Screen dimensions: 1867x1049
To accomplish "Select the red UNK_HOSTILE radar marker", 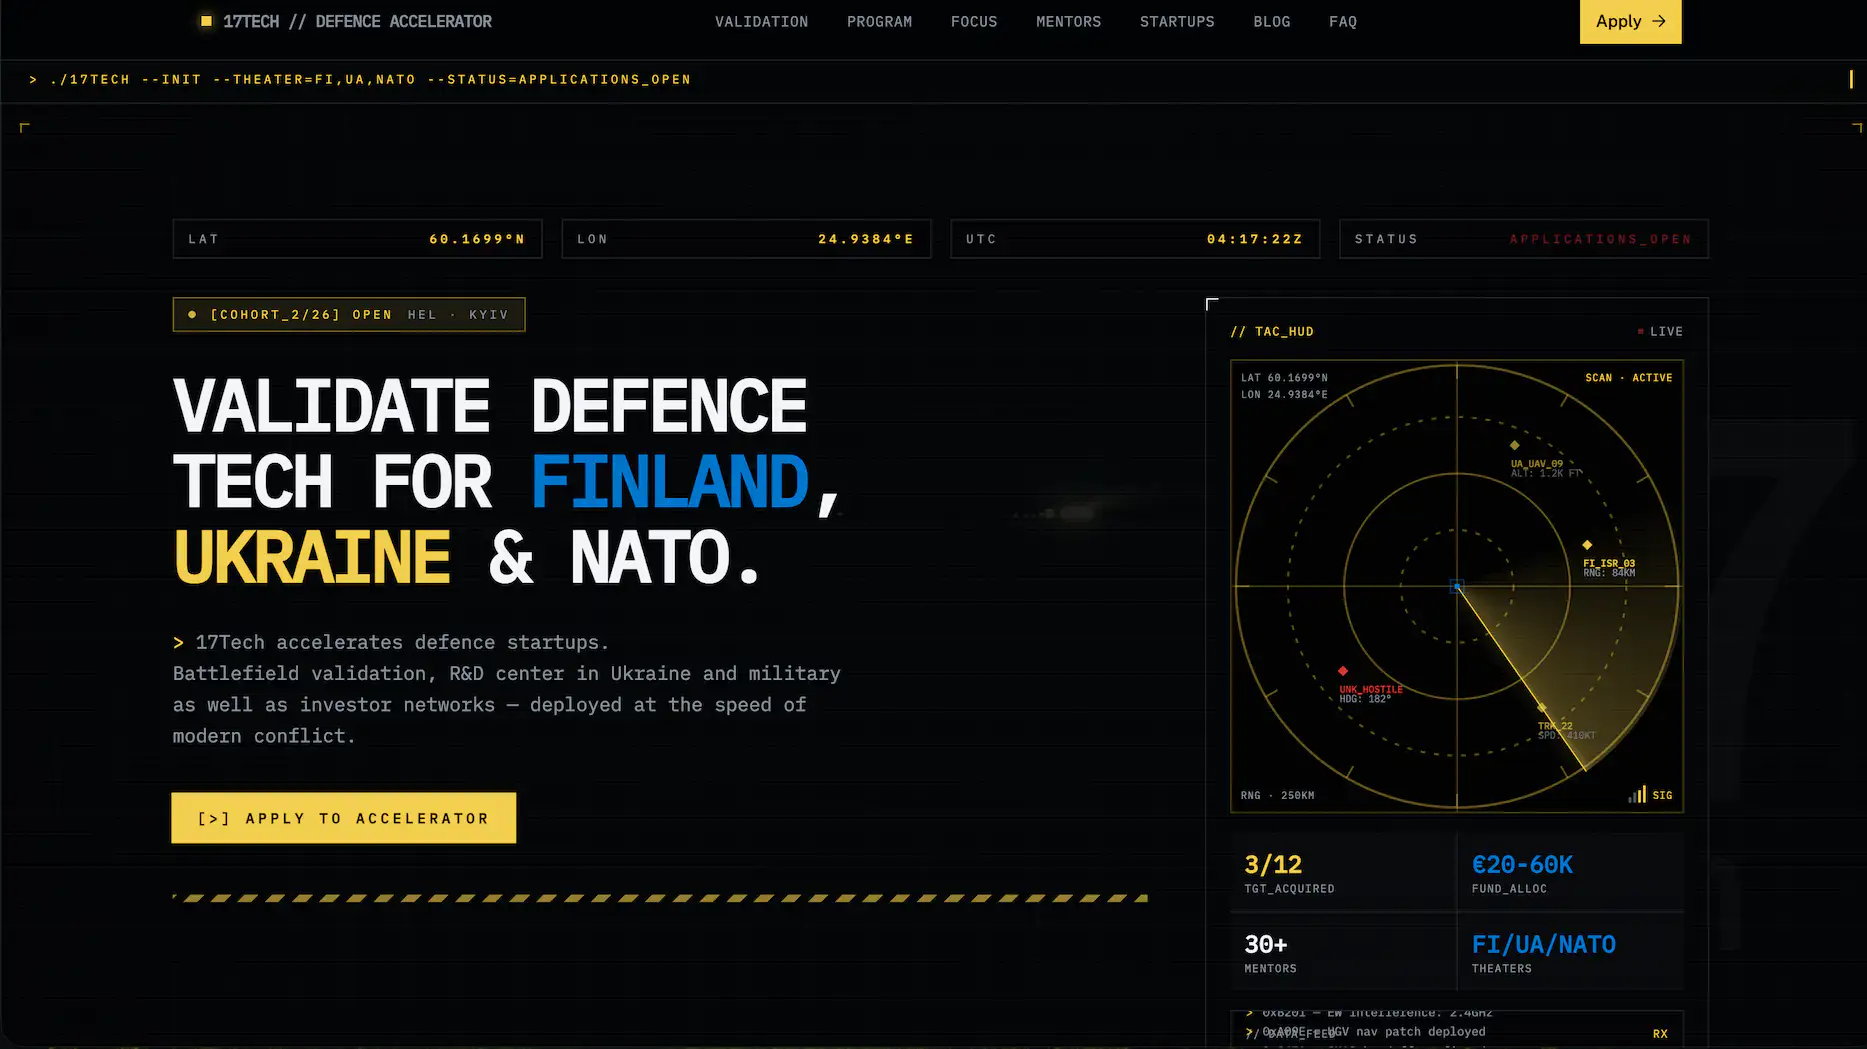I will [1343, 671].
